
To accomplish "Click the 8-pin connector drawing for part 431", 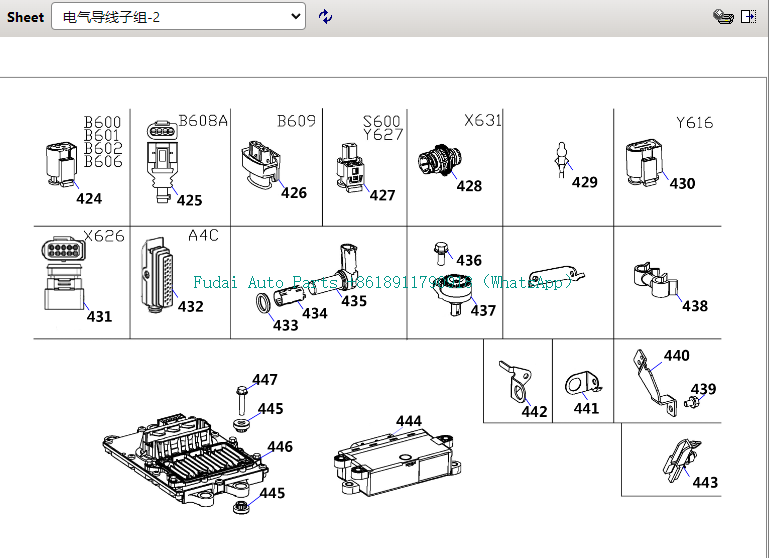I will tap(63, 273).
